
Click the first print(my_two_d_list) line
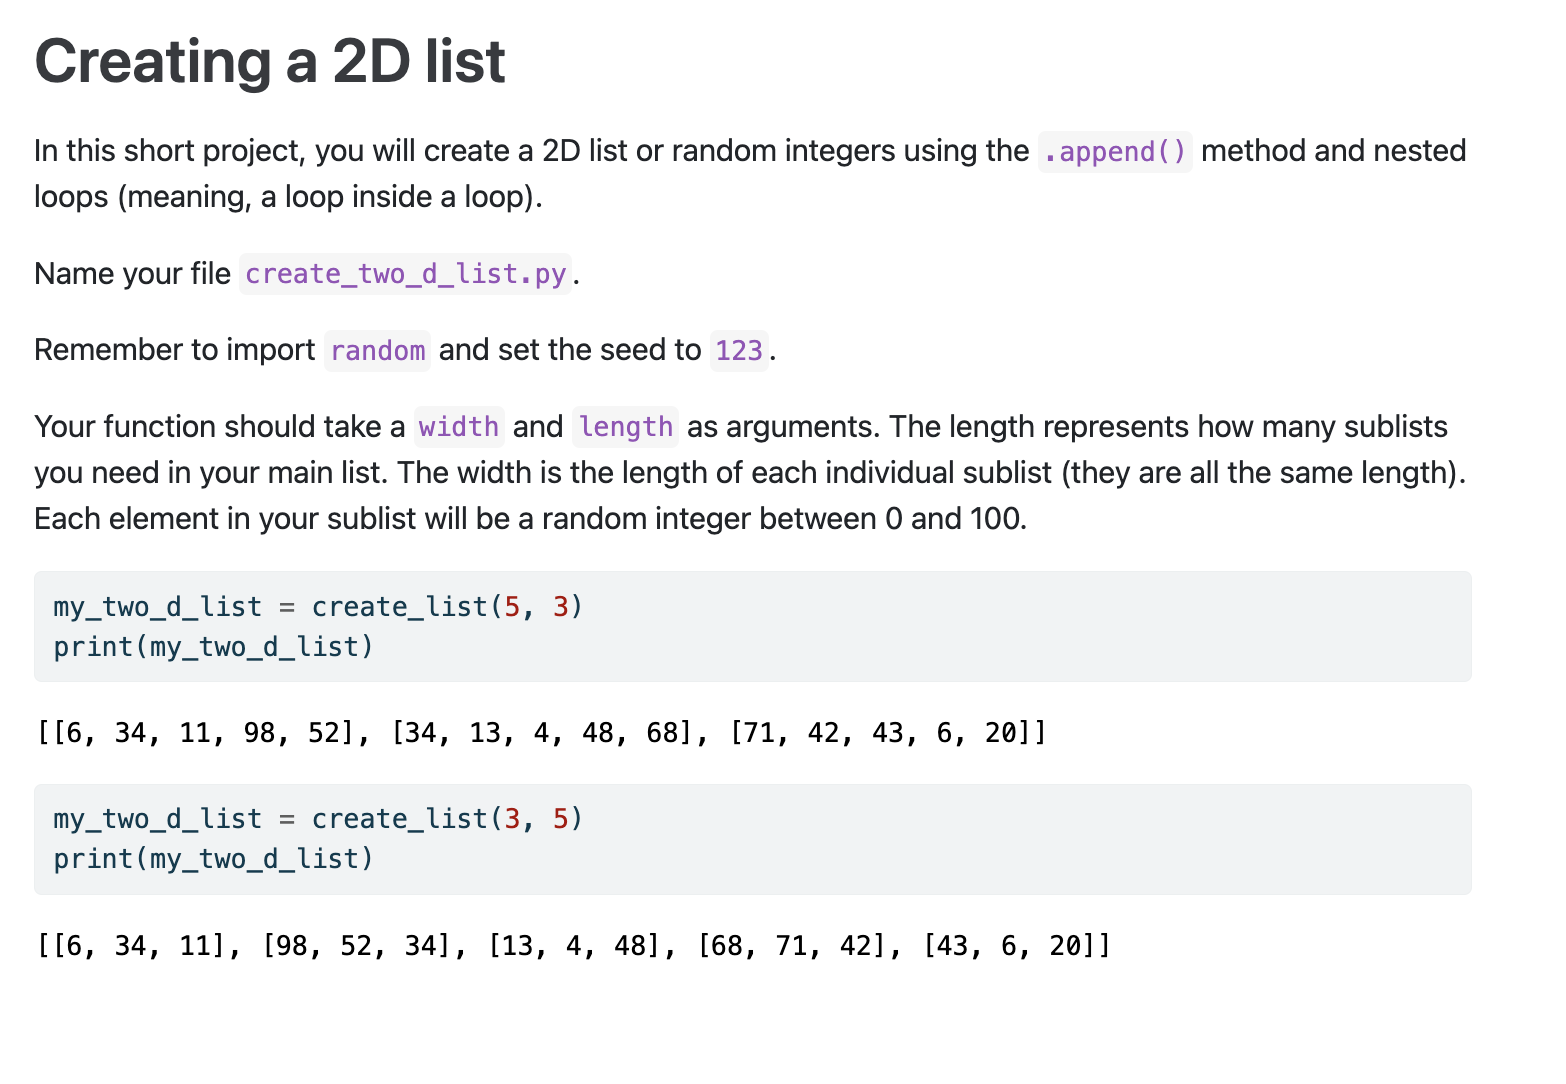tap(213, 647)
